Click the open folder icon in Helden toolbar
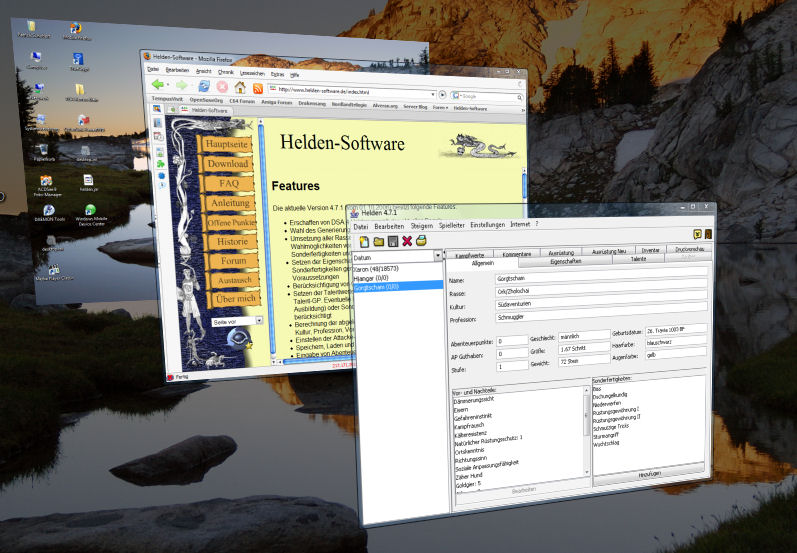The image size is (797, 553). pyautogui.click(x=379, y=241)
